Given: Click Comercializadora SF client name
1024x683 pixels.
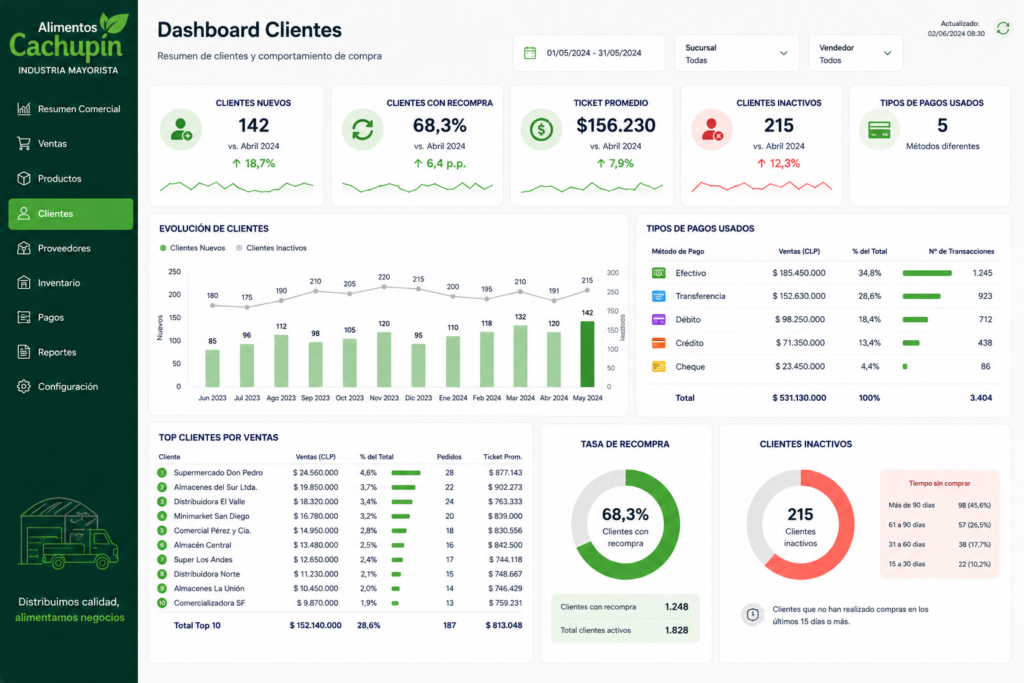Looking at the screenshot, I should pyautogui.click(x=210, y=603).
